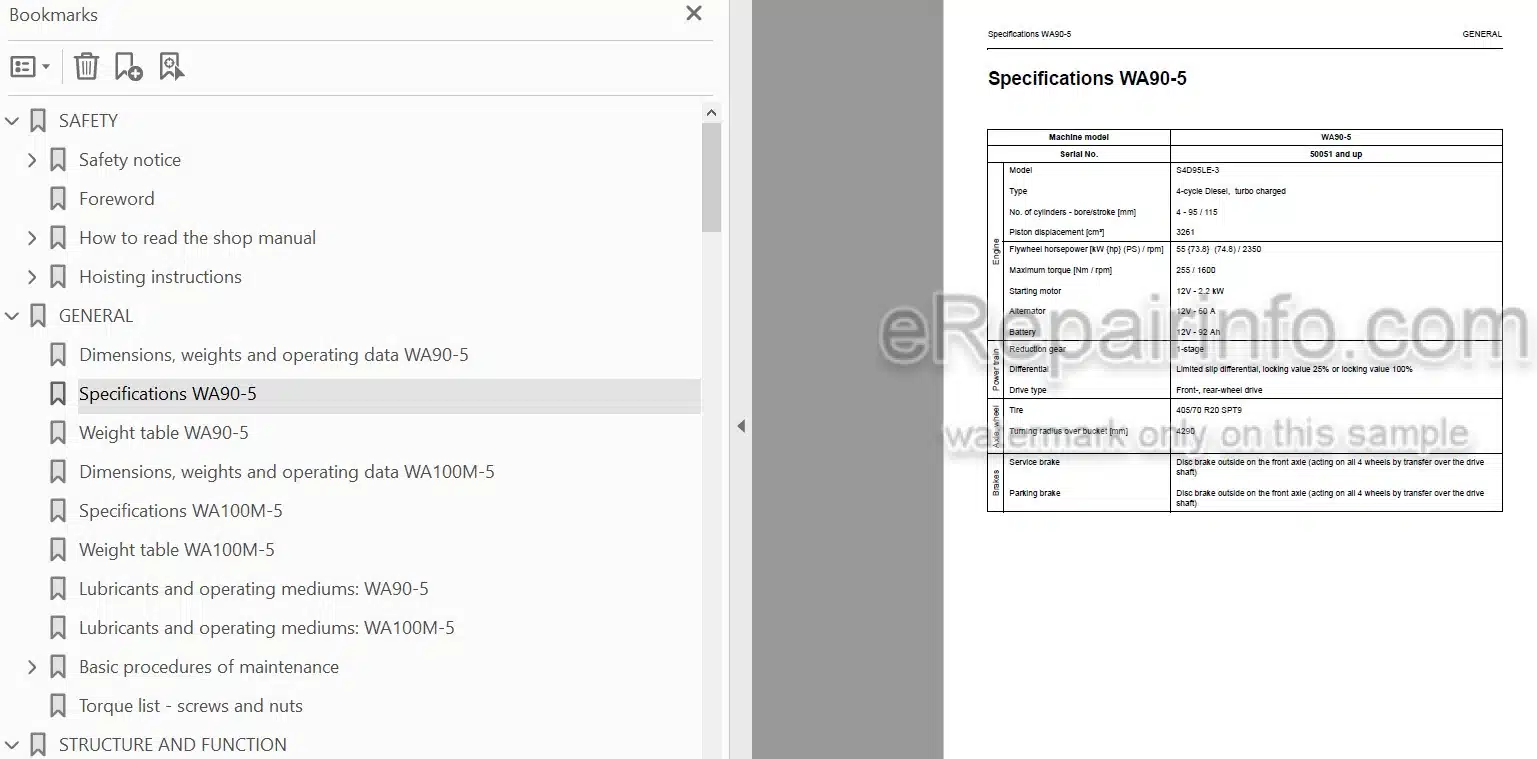
Task: Click serial number 50051 and up cell
Action: (1335, 154)
